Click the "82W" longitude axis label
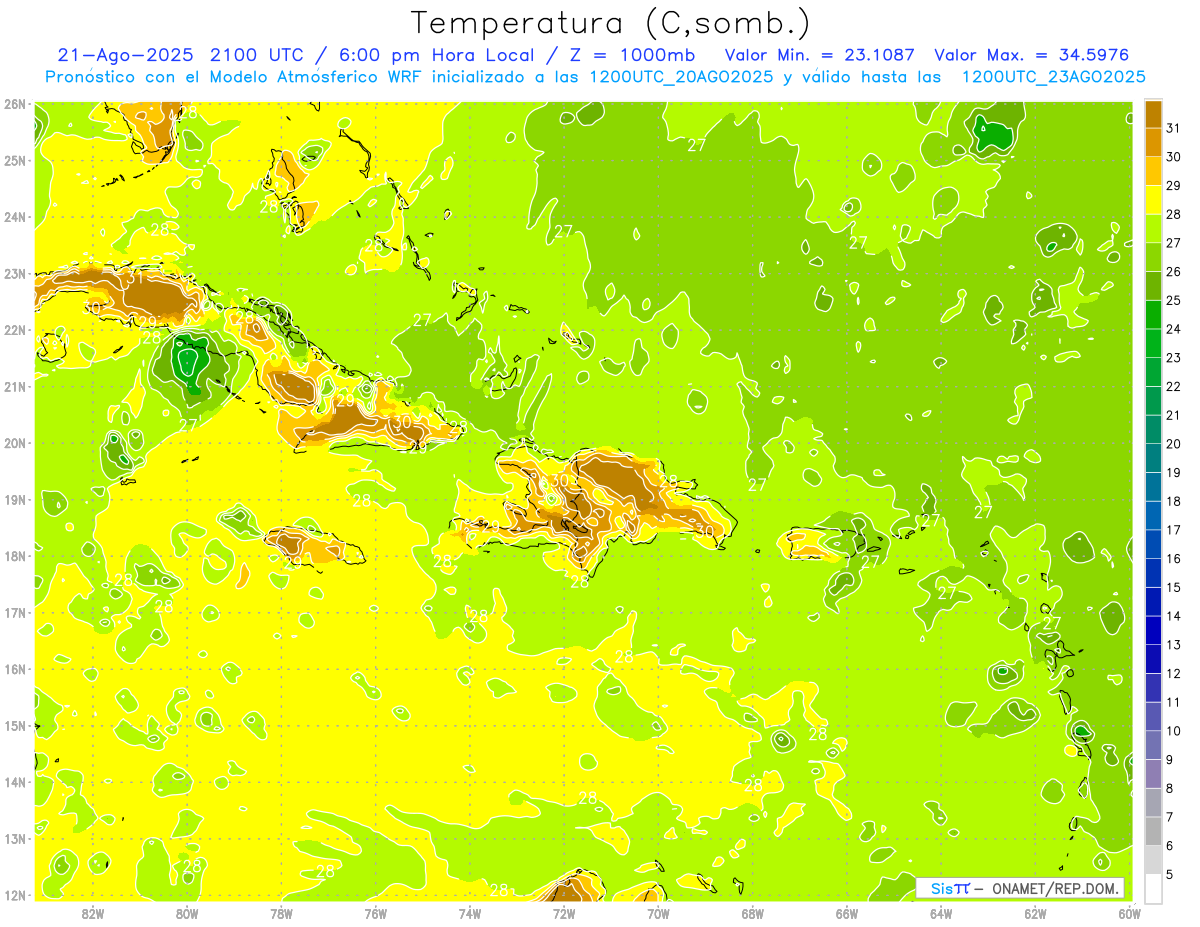This screenshot has width=1200, height=927. [x=93, y=913]
